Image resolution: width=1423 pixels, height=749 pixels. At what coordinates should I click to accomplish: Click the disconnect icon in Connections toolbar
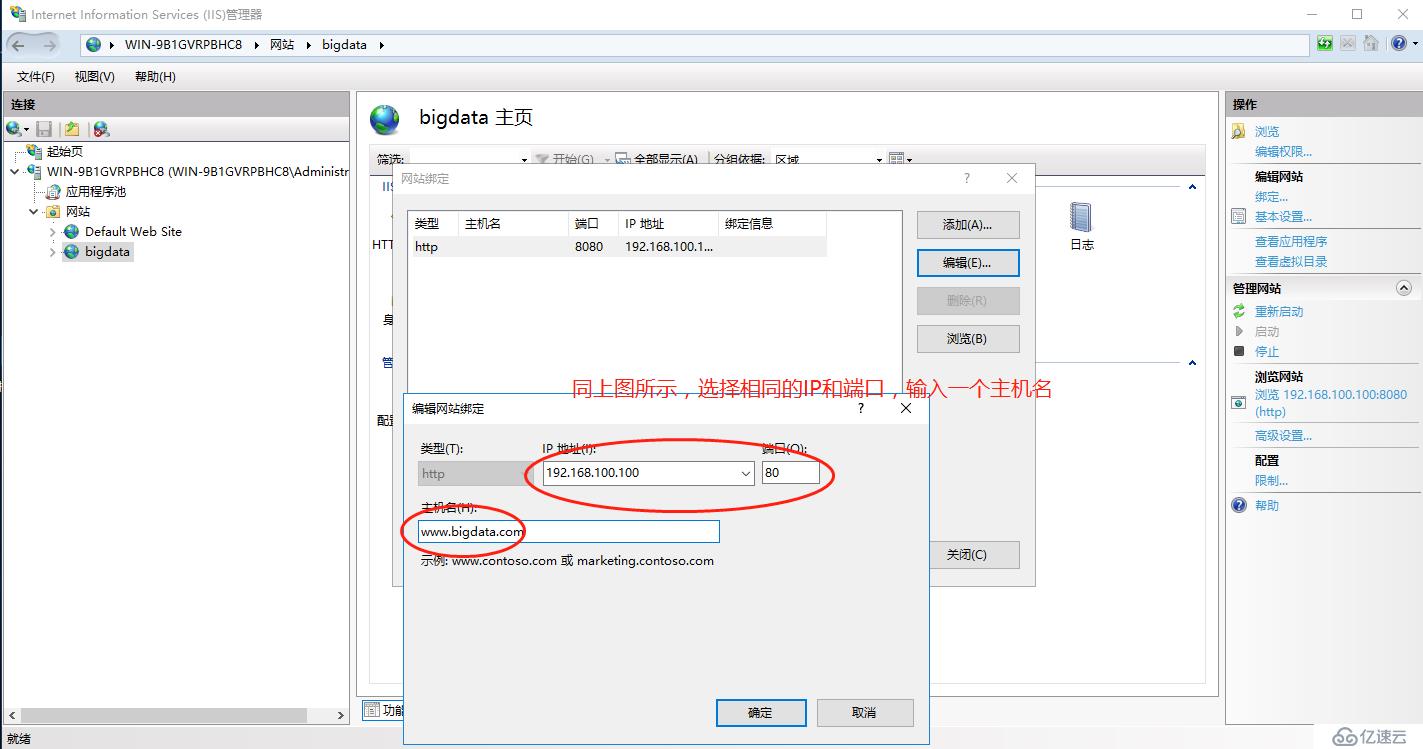click(101, 129)
